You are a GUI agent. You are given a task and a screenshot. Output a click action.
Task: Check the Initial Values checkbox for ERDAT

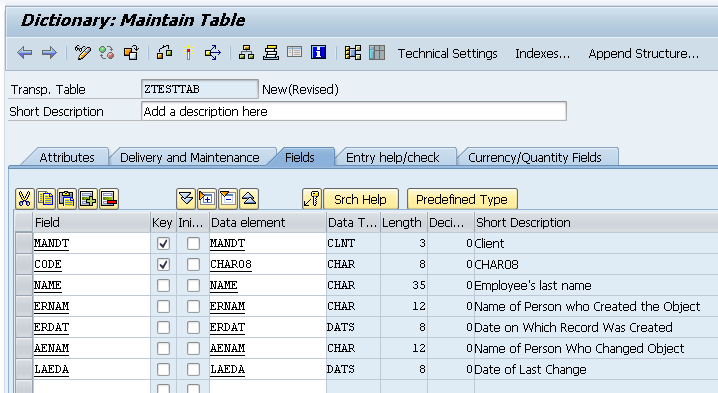(193, 328)
